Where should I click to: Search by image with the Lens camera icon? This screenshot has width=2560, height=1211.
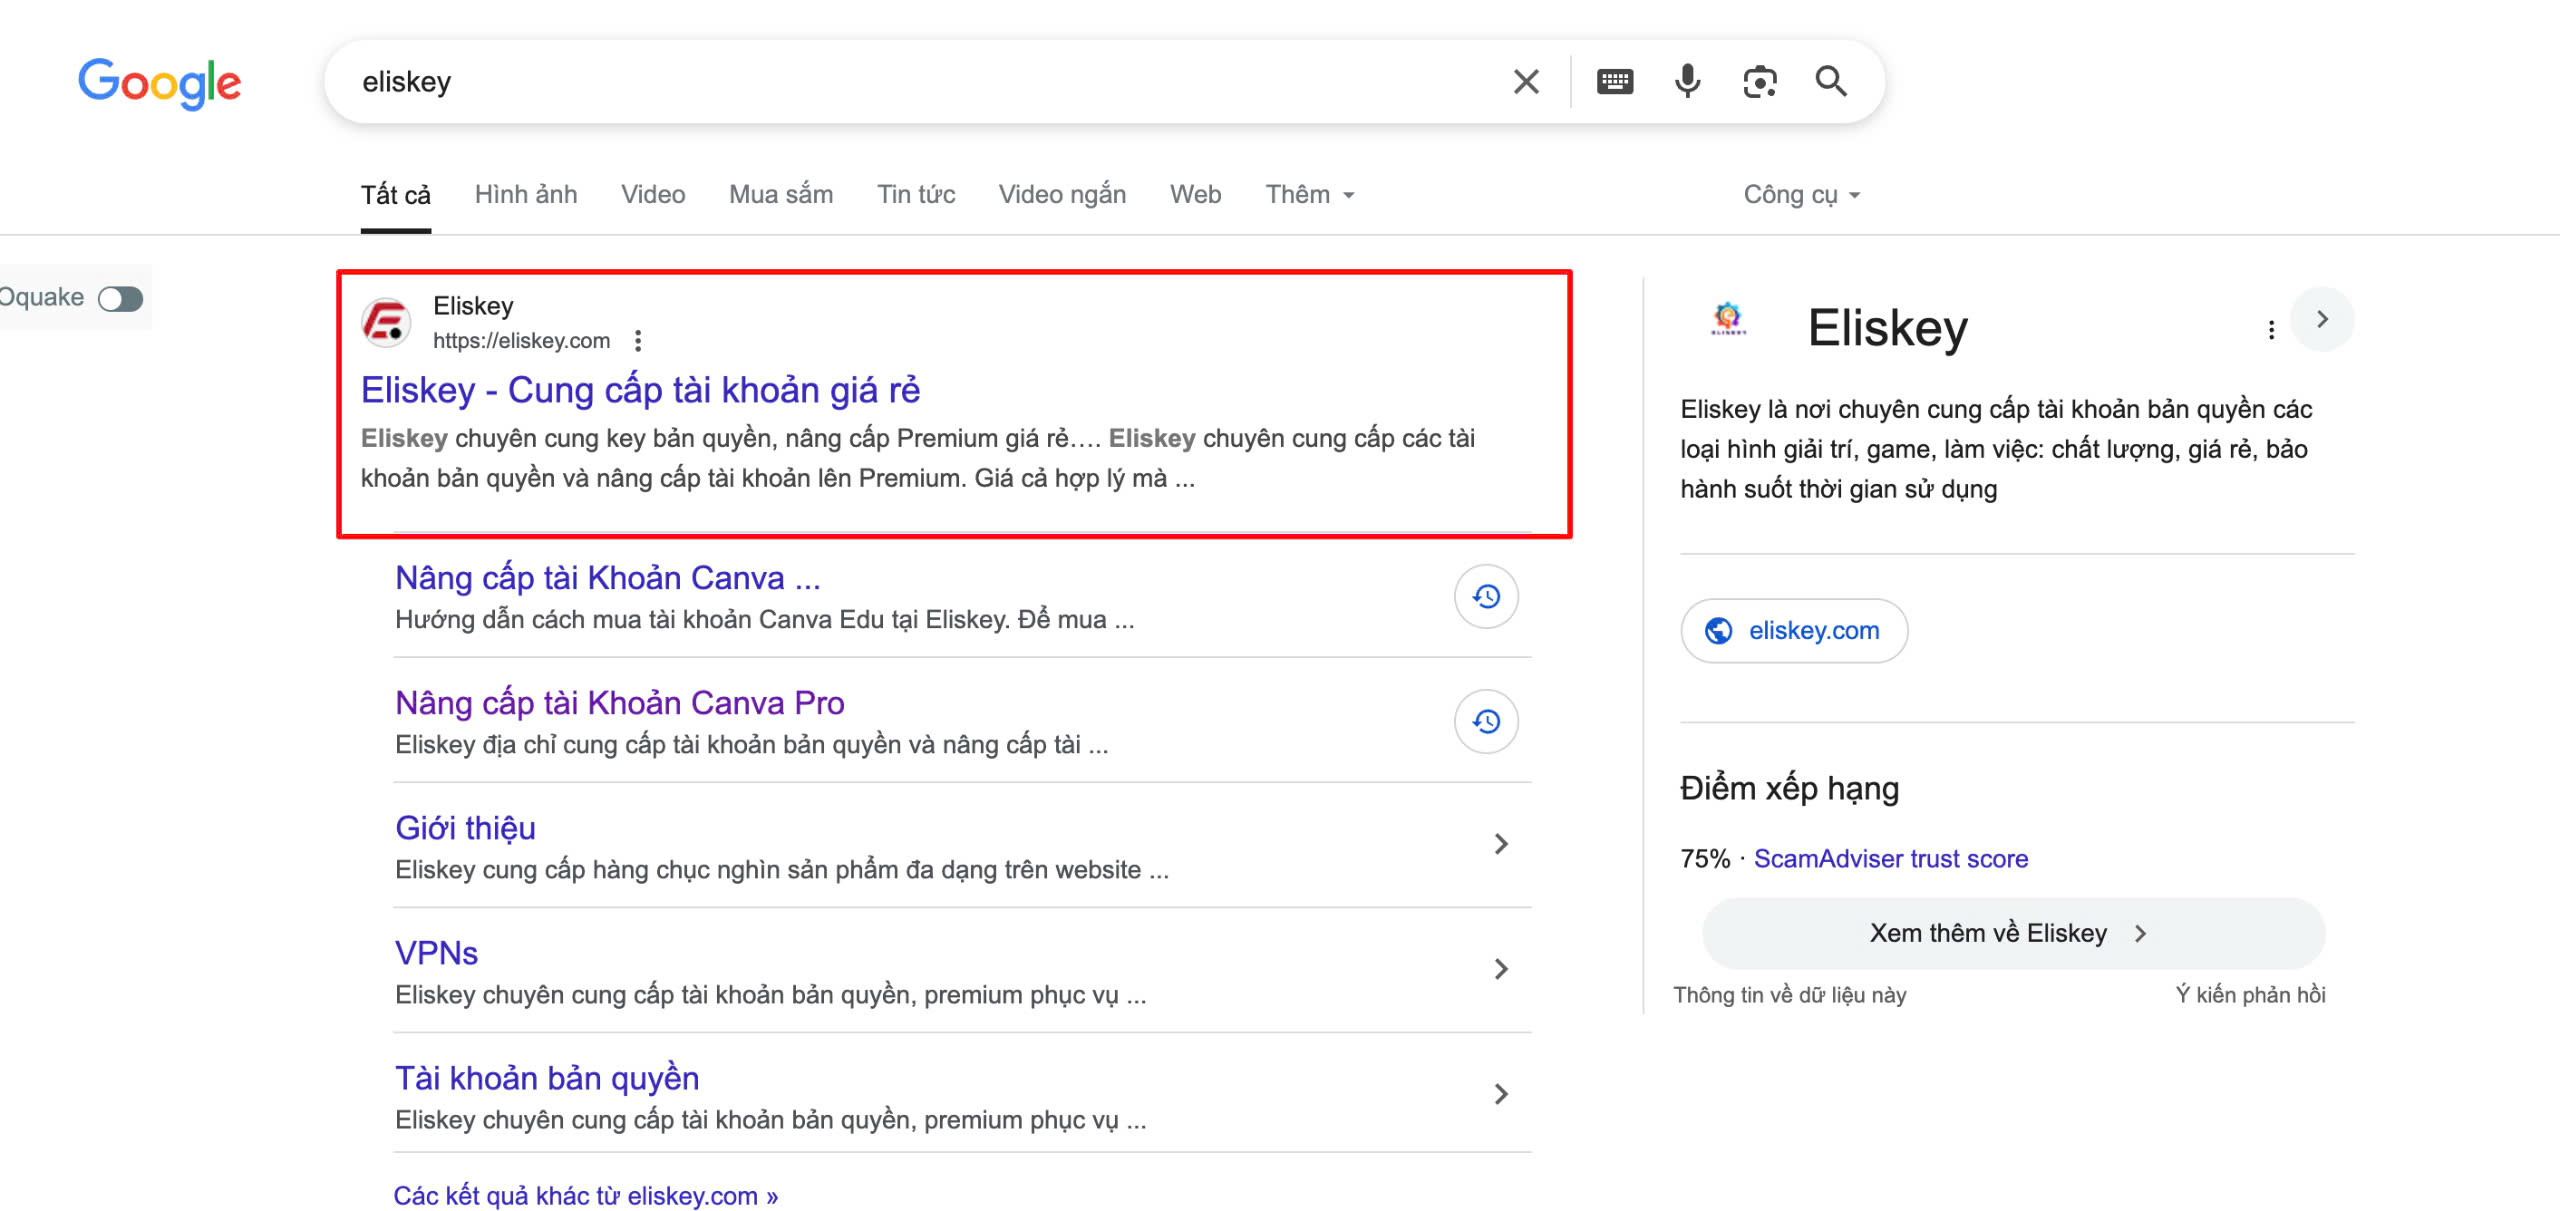tap(1760, 81)
